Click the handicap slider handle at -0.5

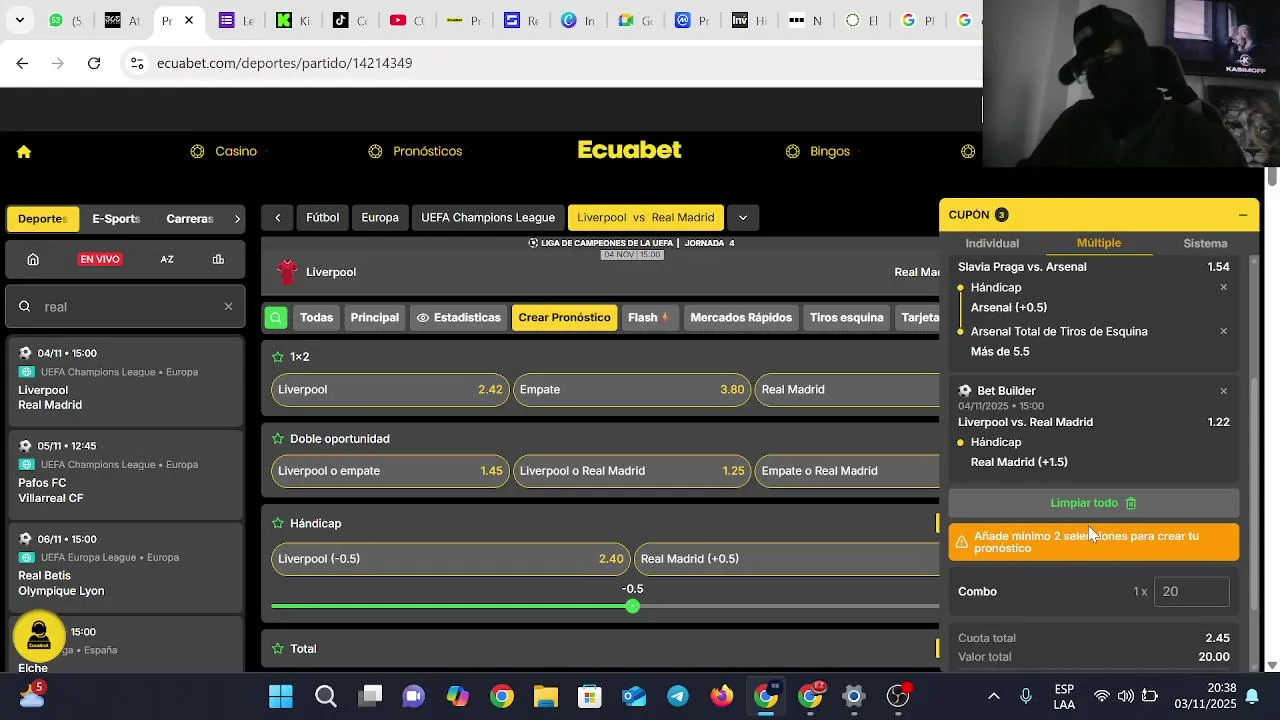pos(632,606)
